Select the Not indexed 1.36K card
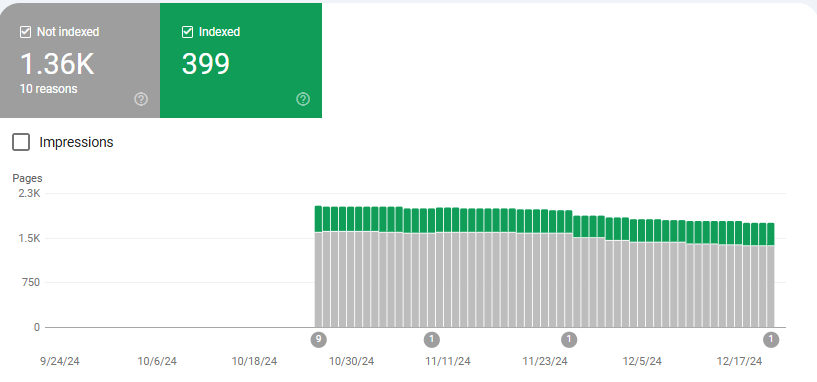Screen dimensions: 817x382 click(x=80, y=60)
